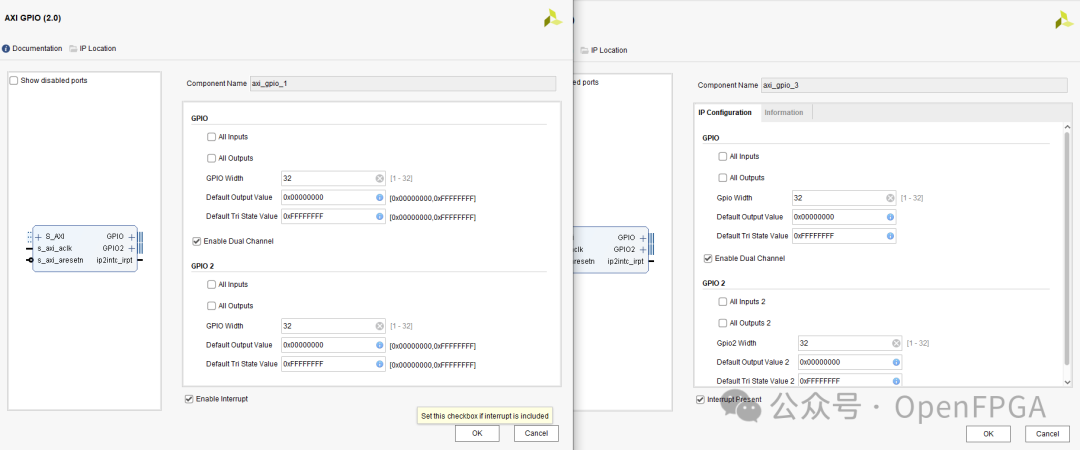Click GPIO 2 Default Tri State Value field in left window

click(333, 364)
